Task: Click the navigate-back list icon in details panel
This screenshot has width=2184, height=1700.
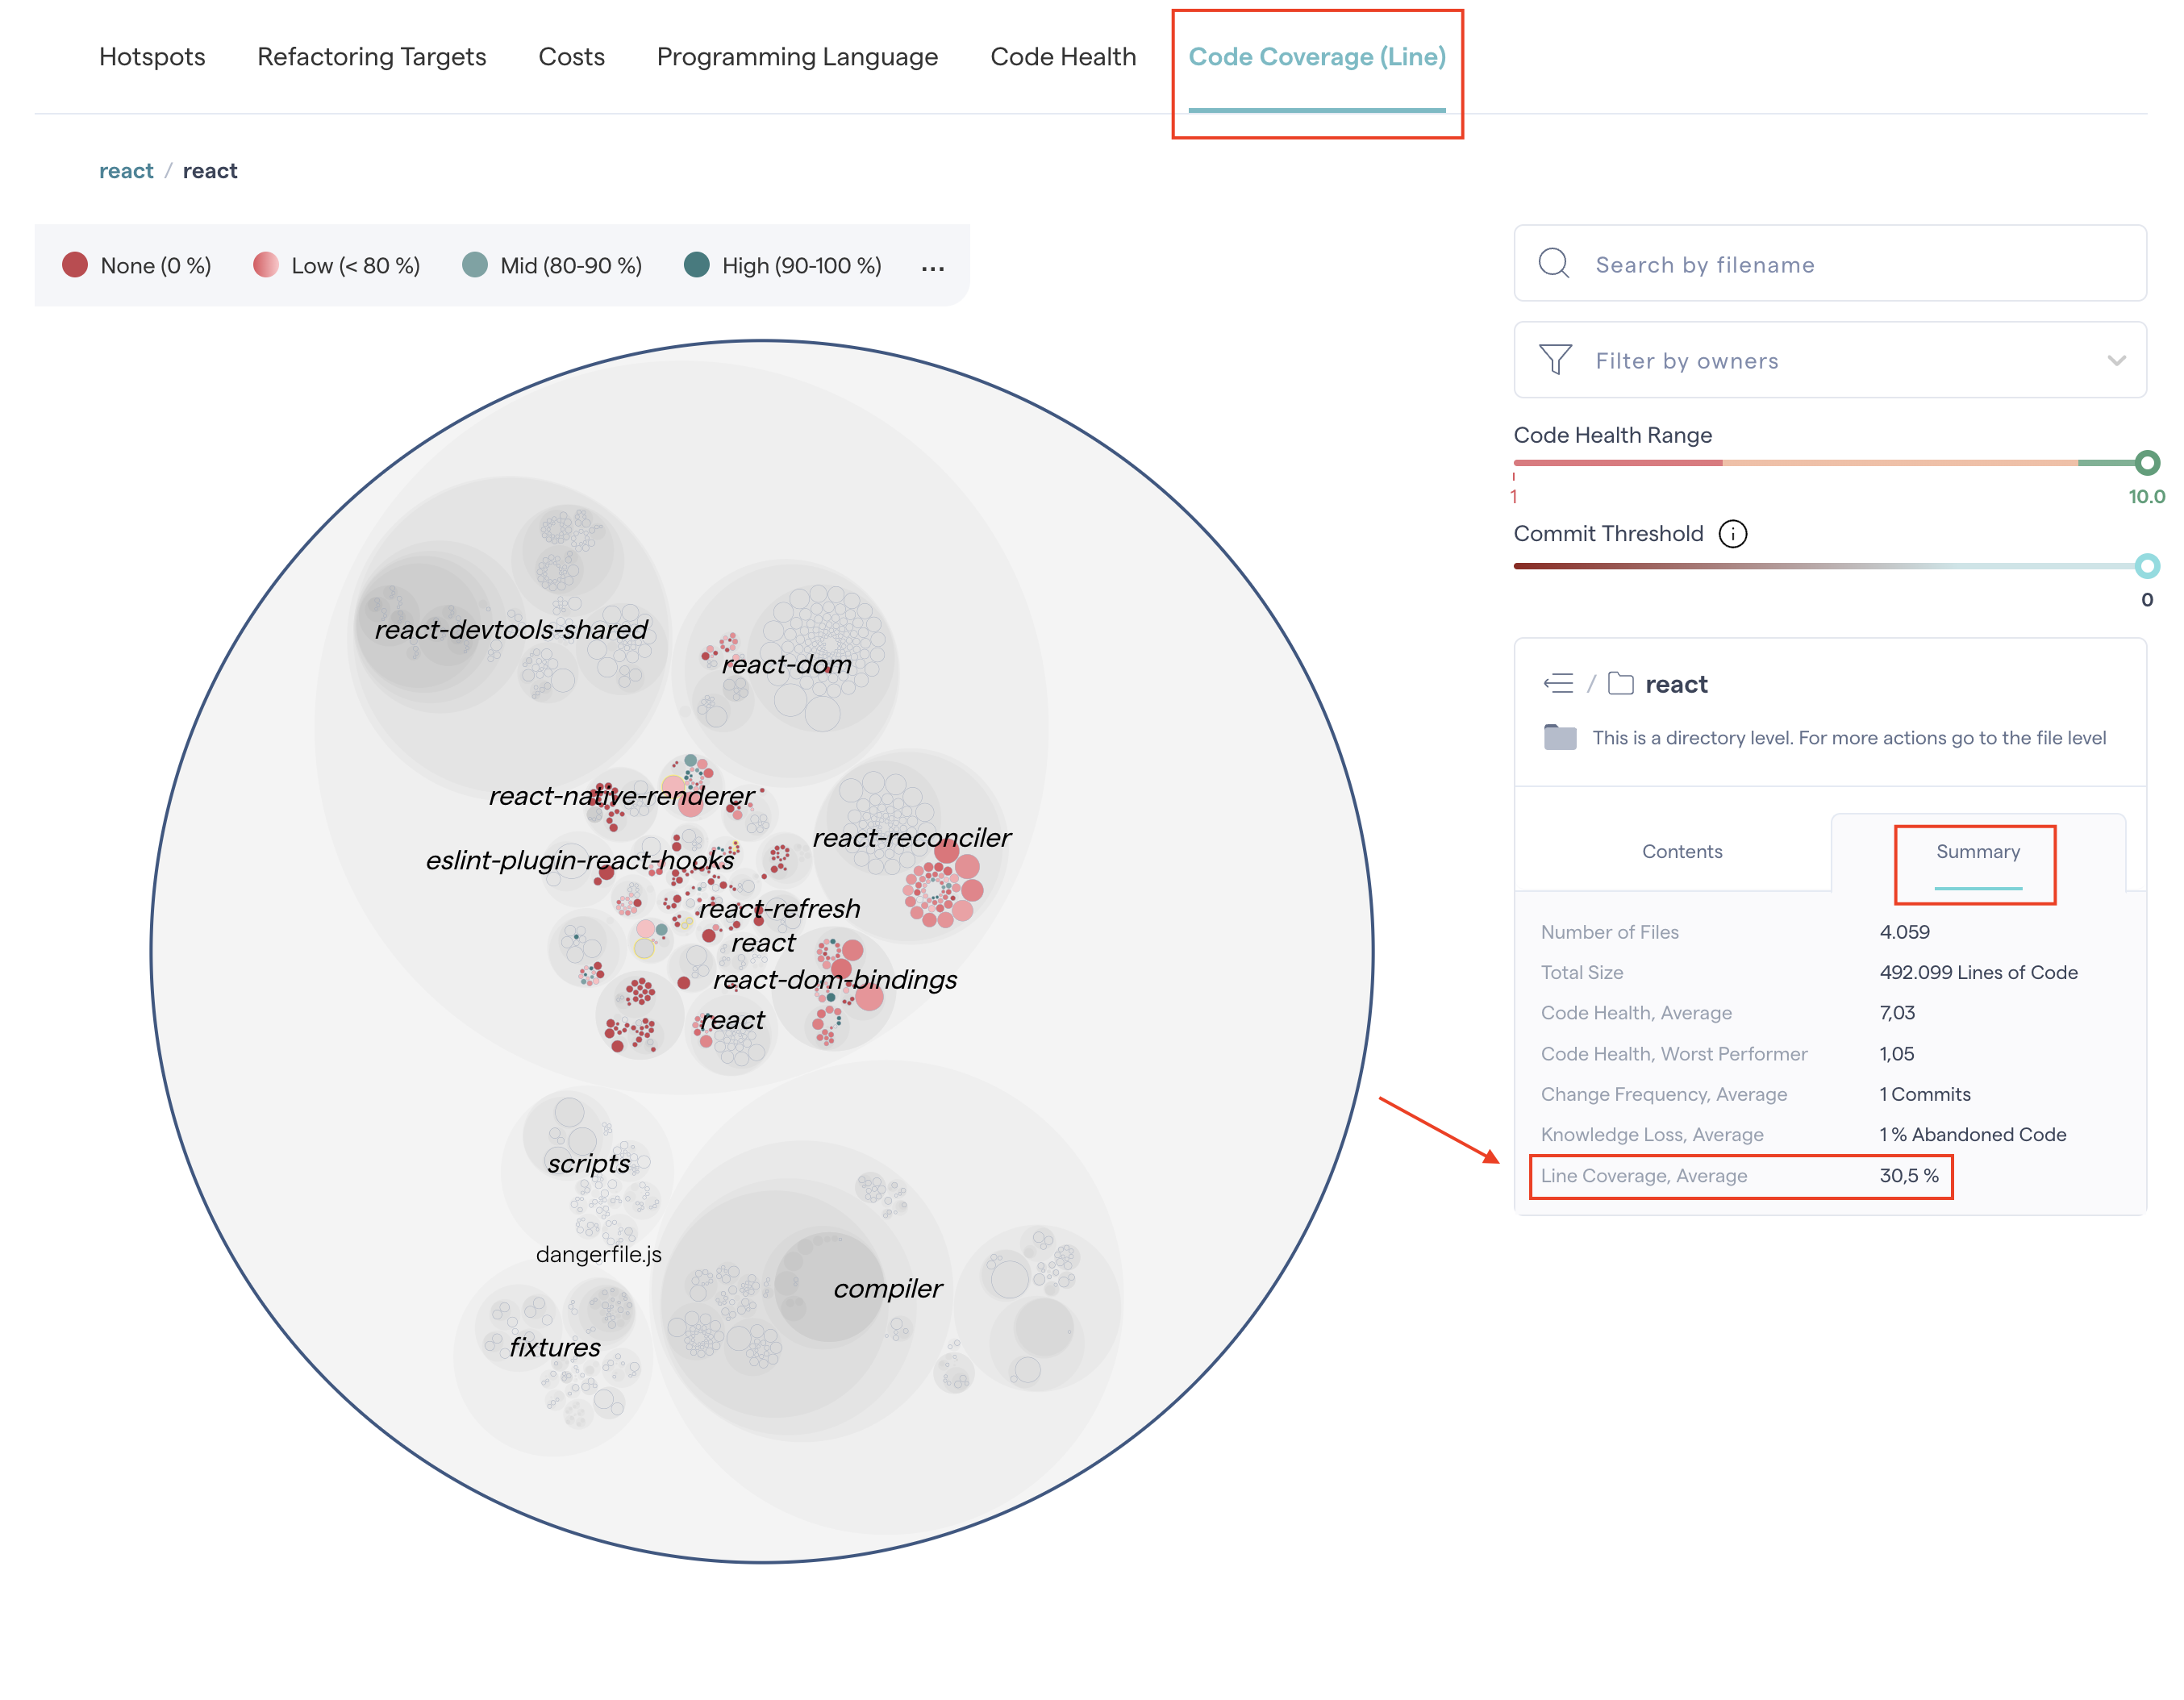Action: (x=1558, y=684)
